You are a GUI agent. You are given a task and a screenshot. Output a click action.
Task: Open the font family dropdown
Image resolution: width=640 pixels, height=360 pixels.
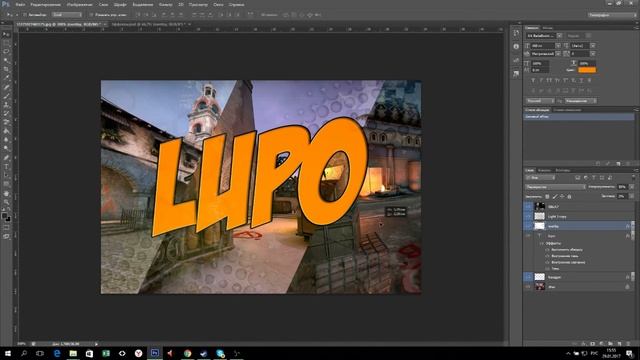(x=560, y=36)
